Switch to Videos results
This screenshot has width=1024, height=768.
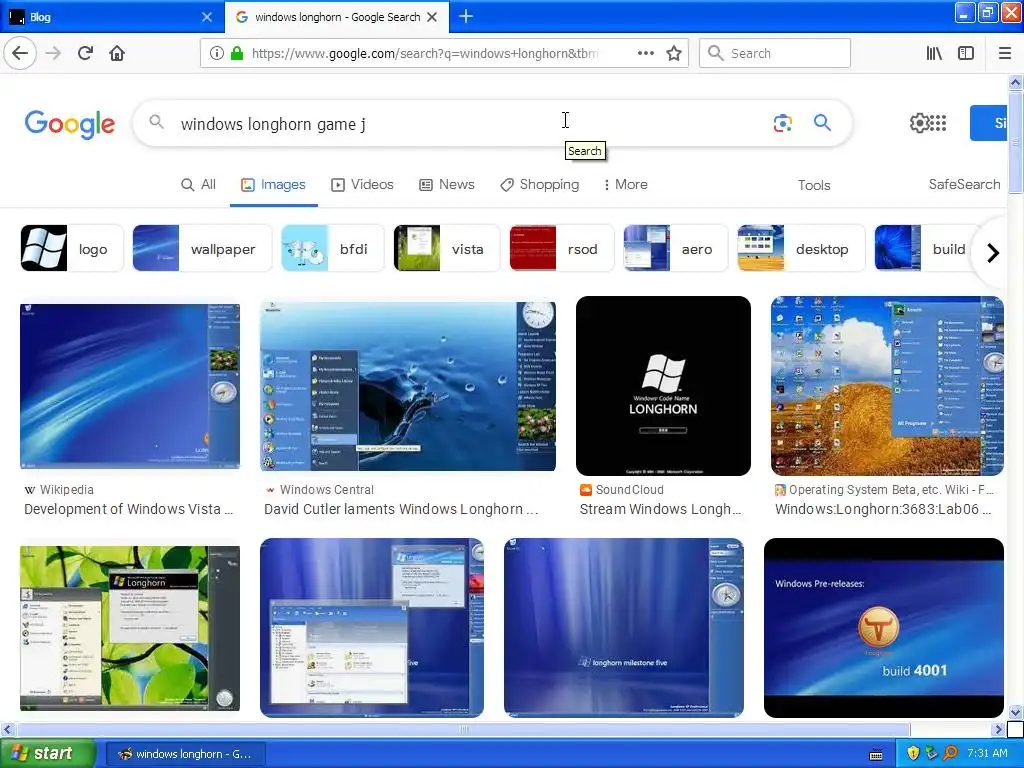[x=362, y=185]
